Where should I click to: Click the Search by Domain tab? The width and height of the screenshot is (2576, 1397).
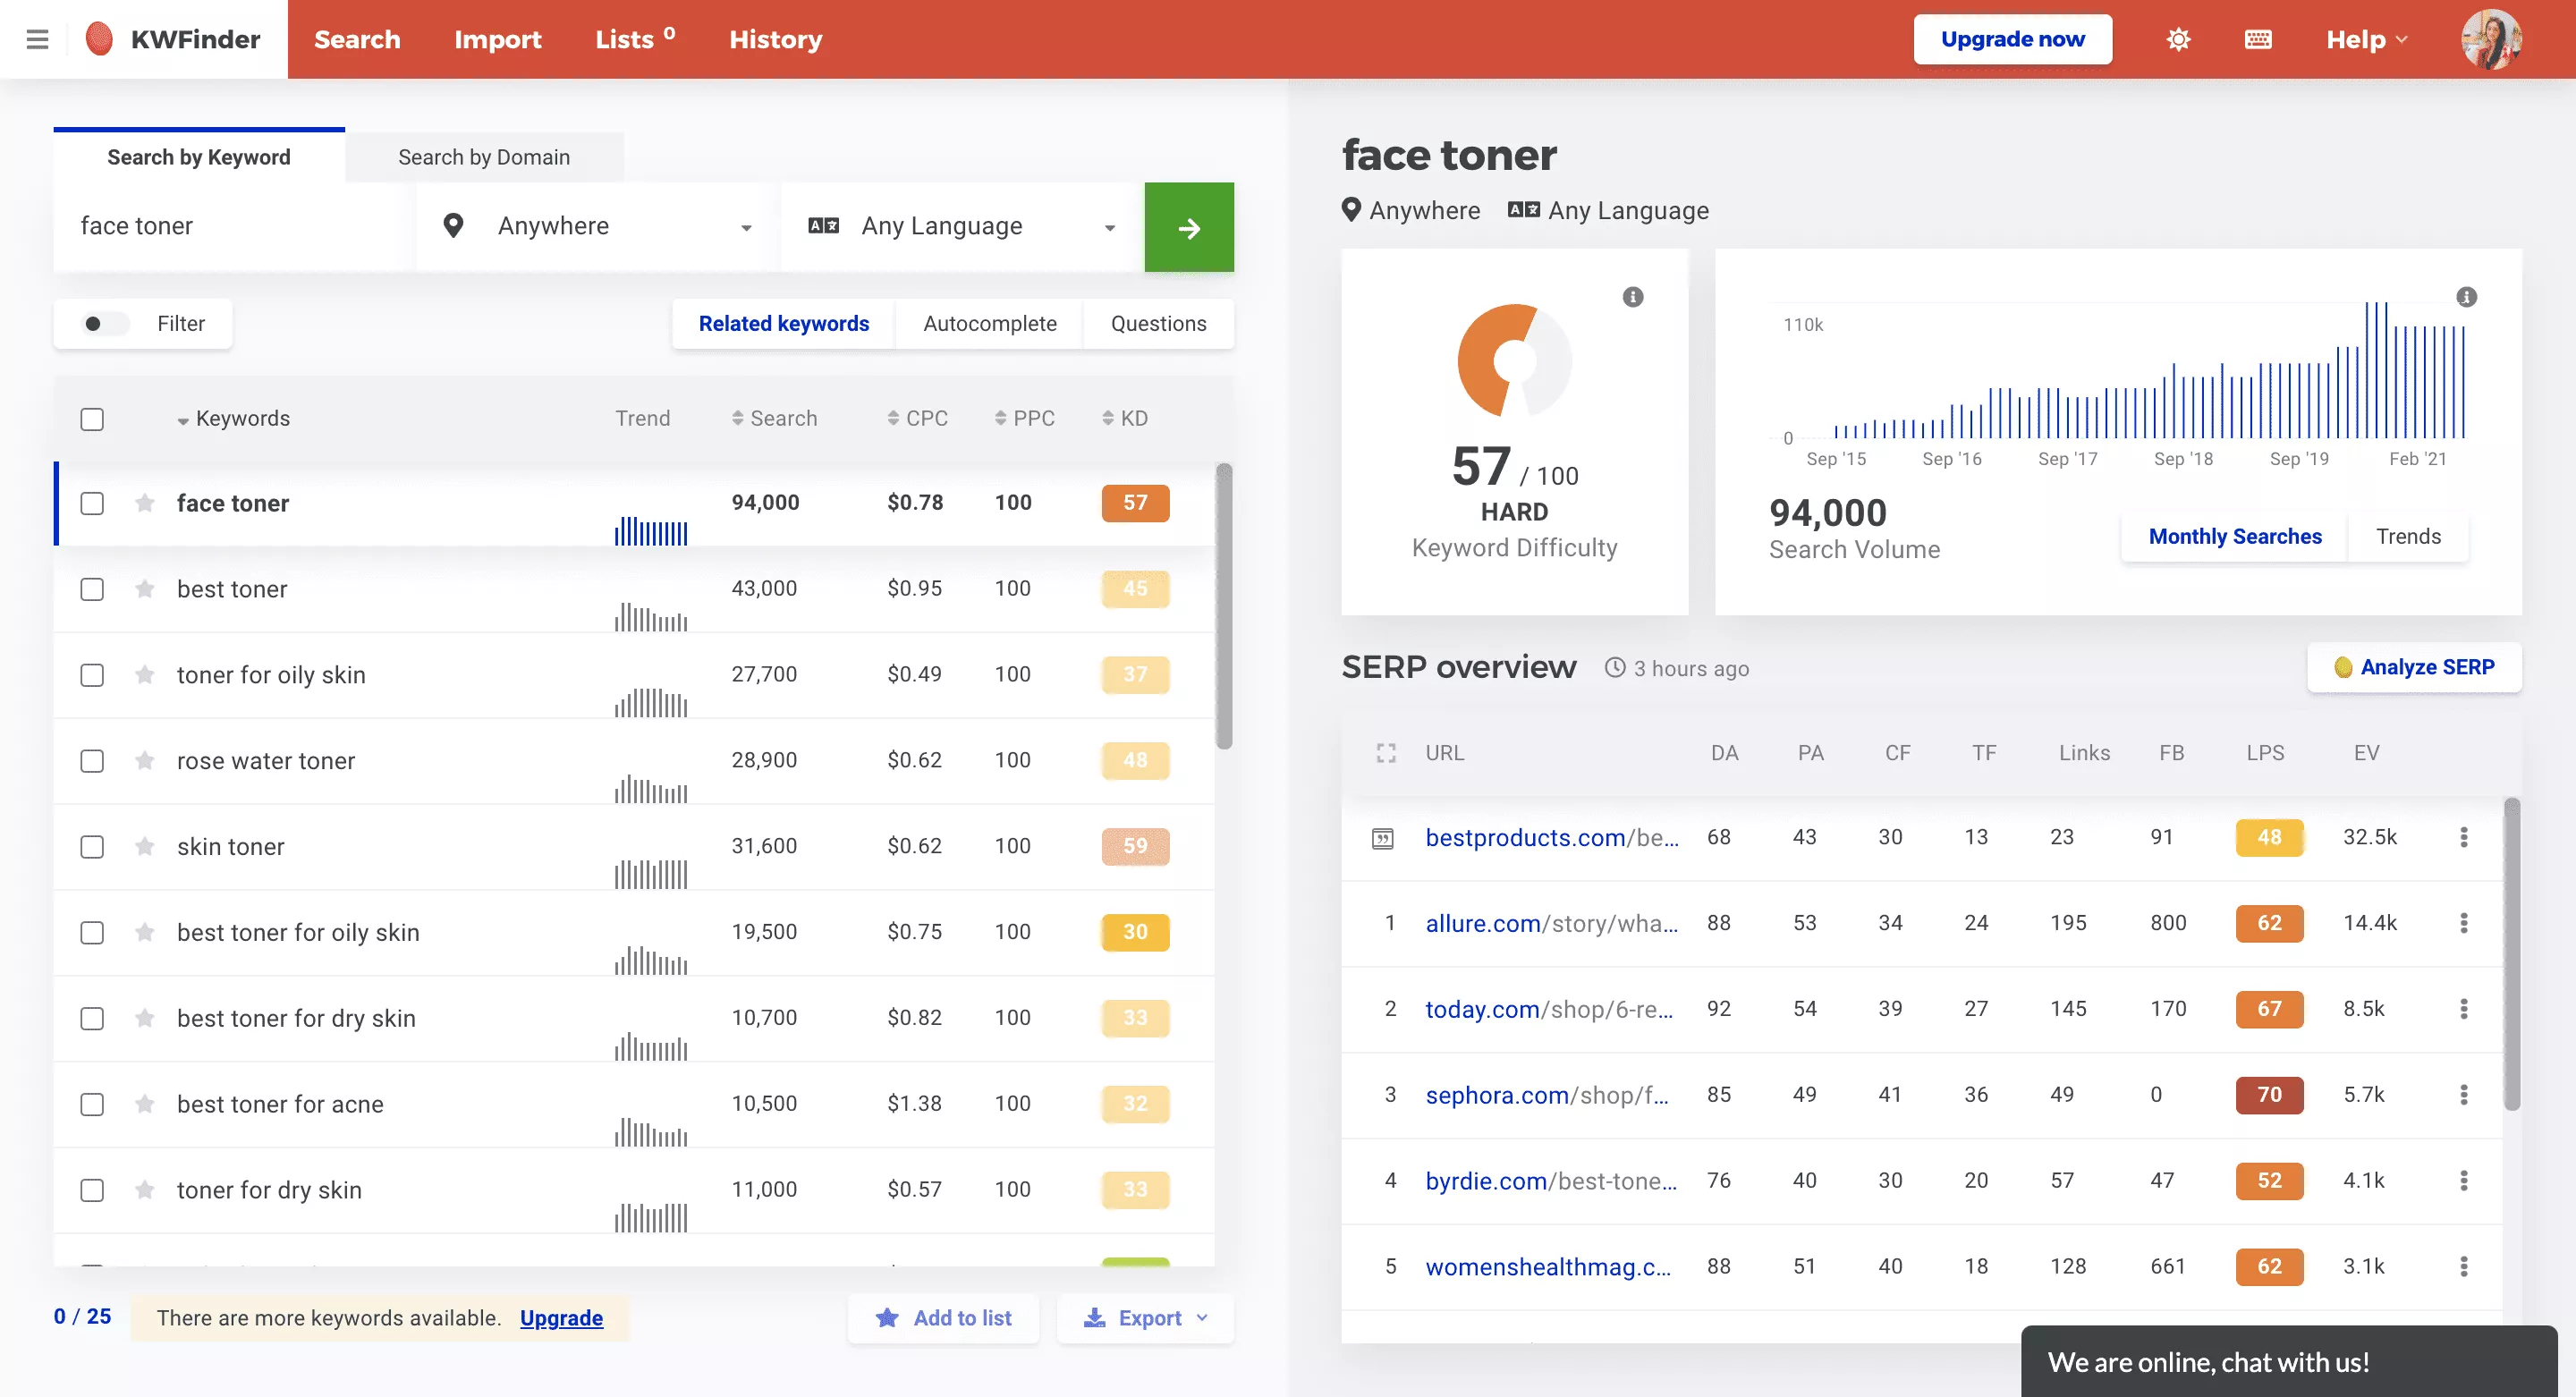485,157
